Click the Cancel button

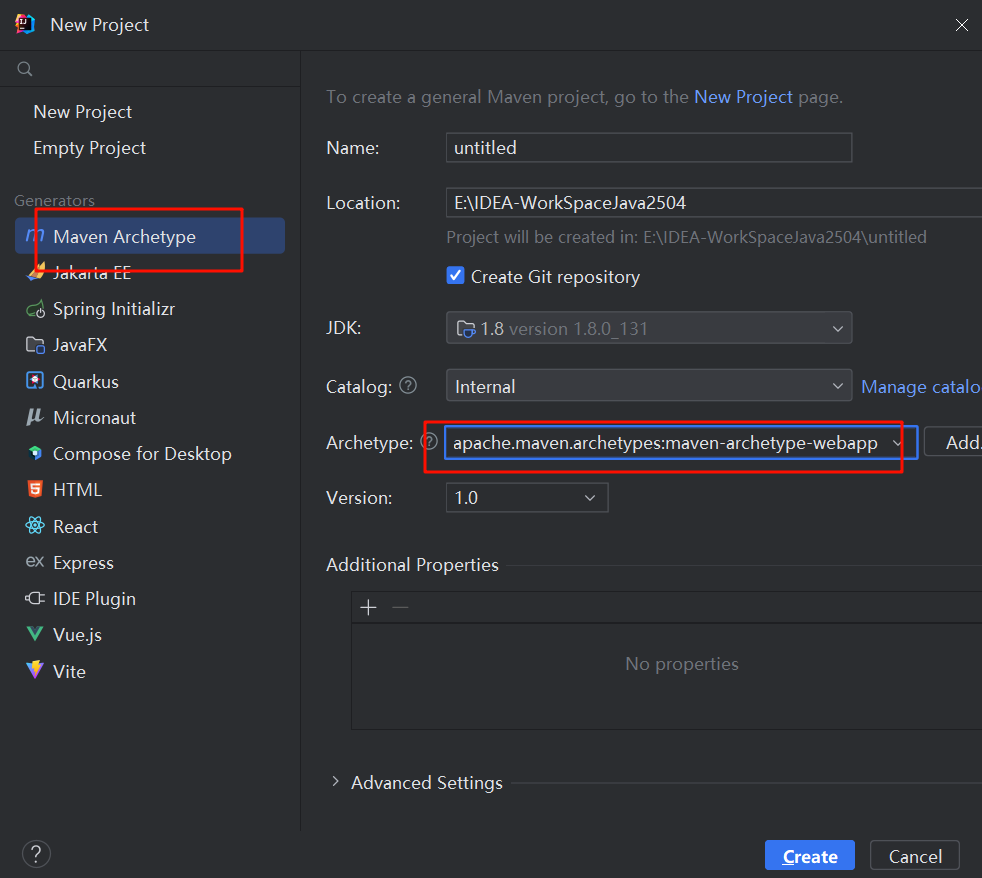(914, 855)
